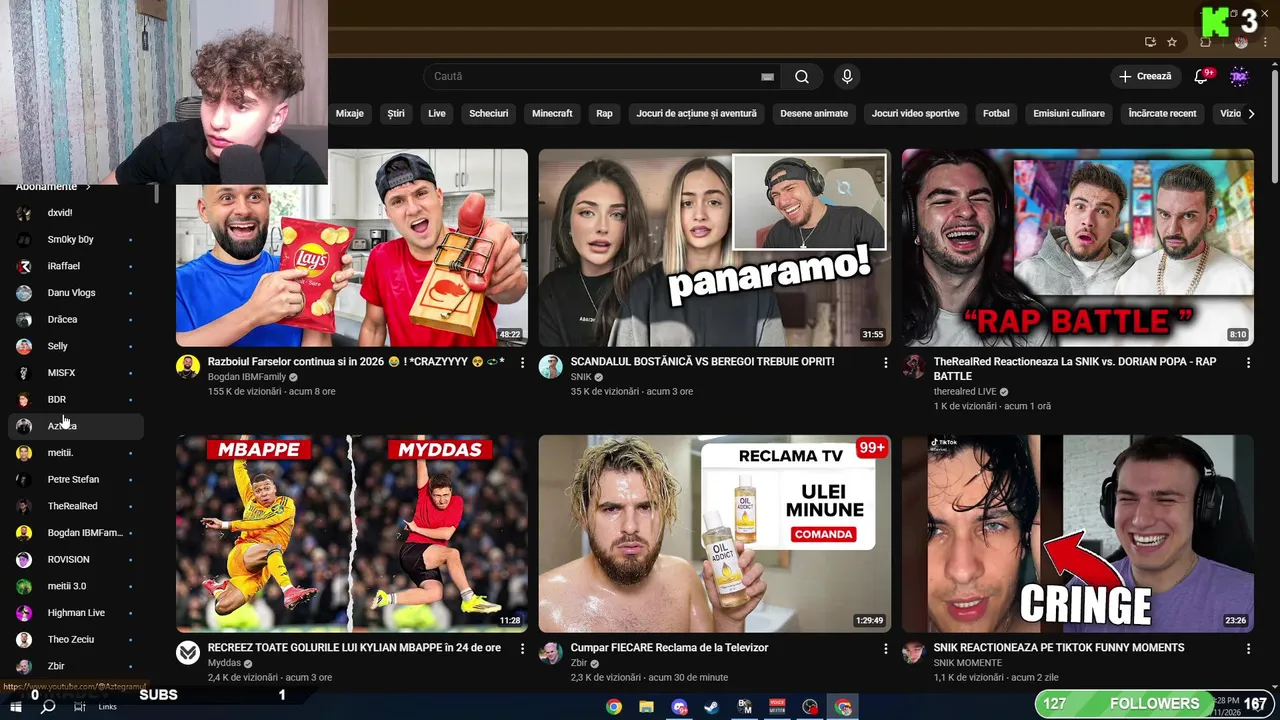
Task: Select the Minecraft filter chip
Action: [552, 114]
